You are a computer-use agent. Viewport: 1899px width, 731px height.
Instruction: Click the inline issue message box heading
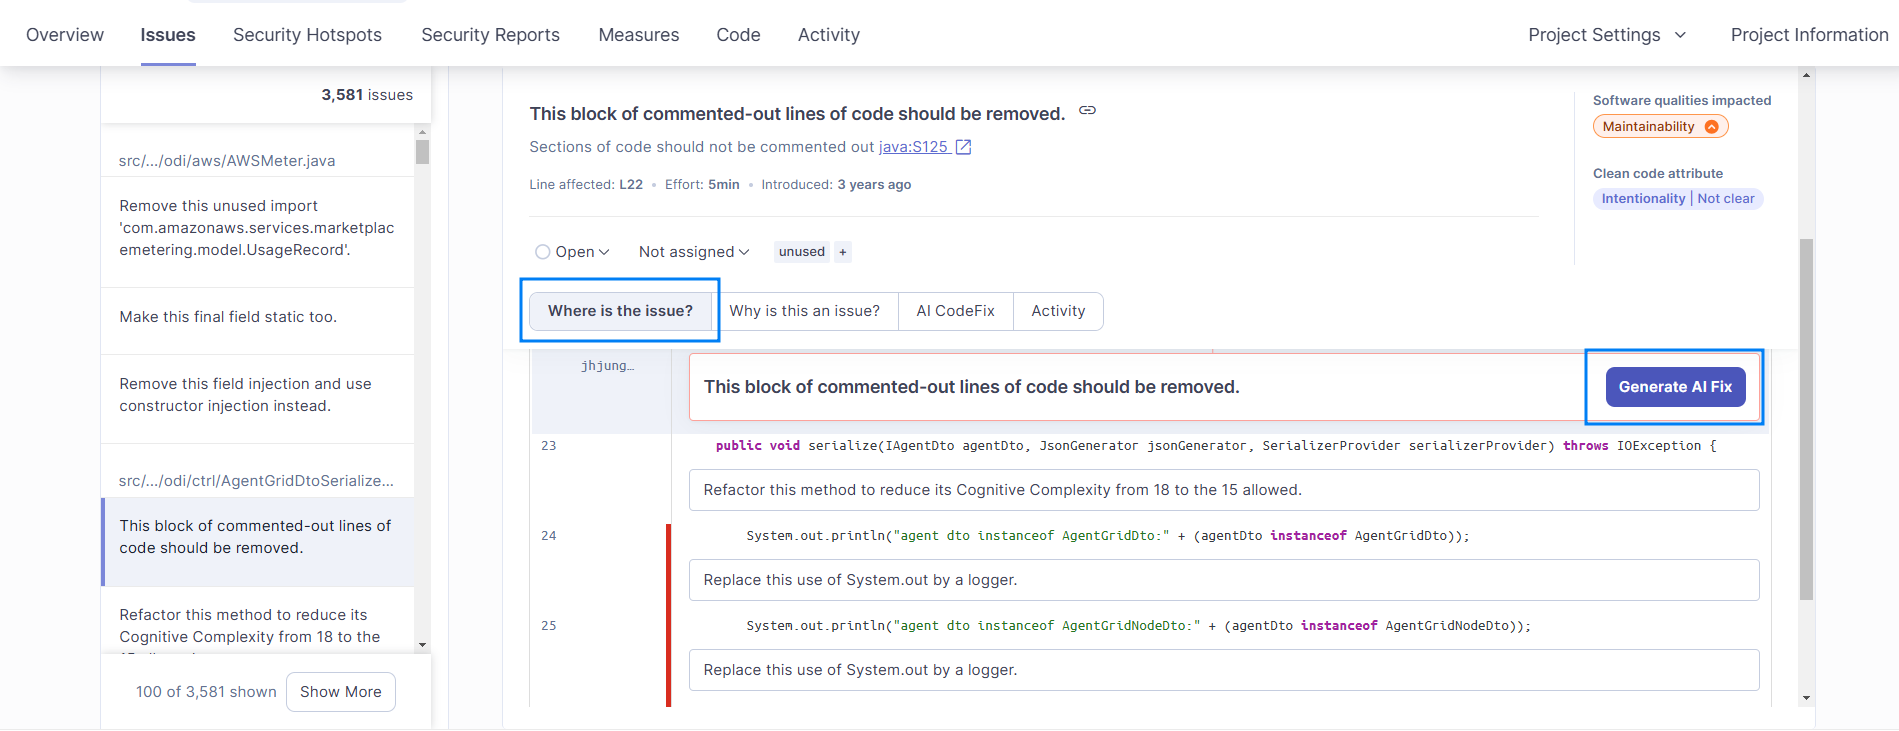(971, 387)
